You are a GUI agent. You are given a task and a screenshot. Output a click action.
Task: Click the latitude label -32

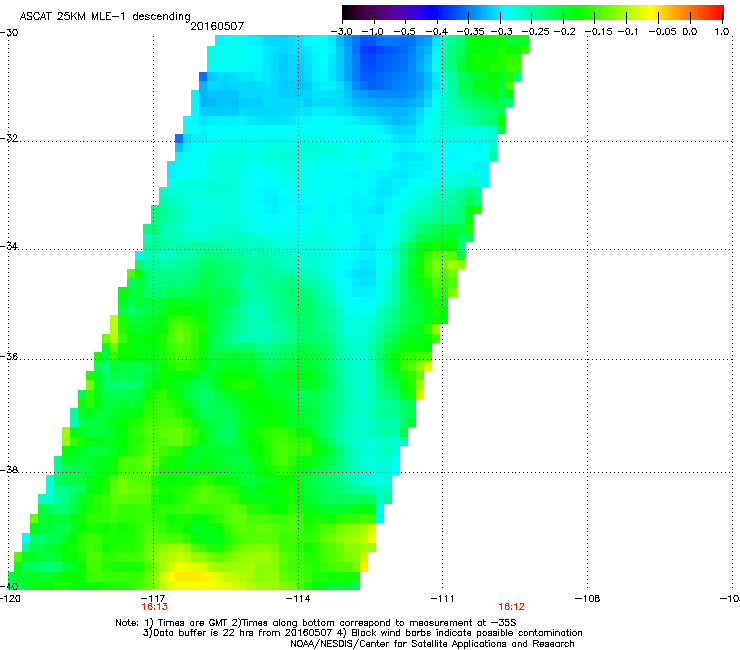point(9,138)
